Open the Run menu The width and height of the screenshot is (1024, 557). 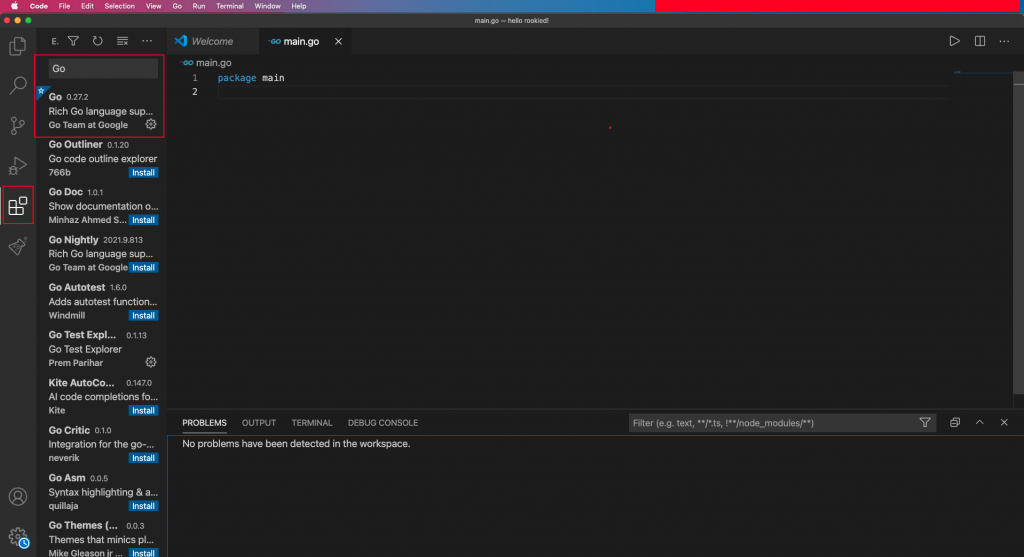click(199, 6)
